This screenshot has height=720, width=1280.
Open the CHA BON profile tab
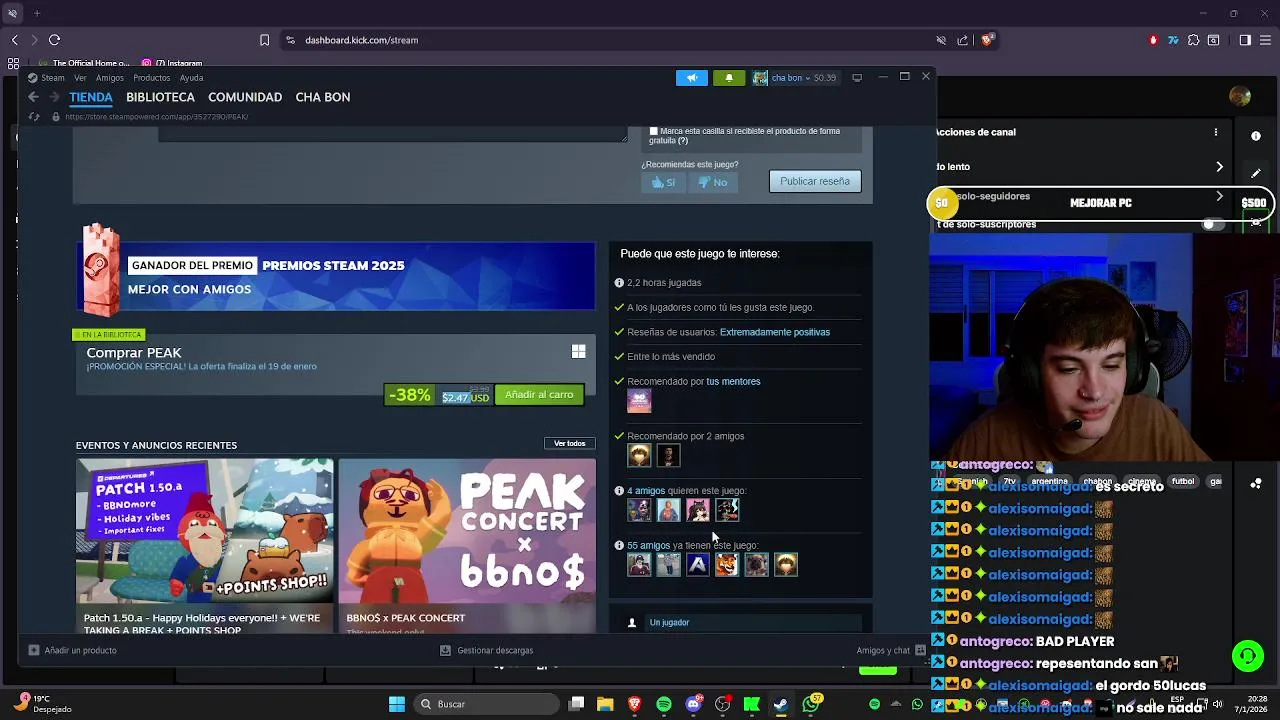click(x=323, y=97)
